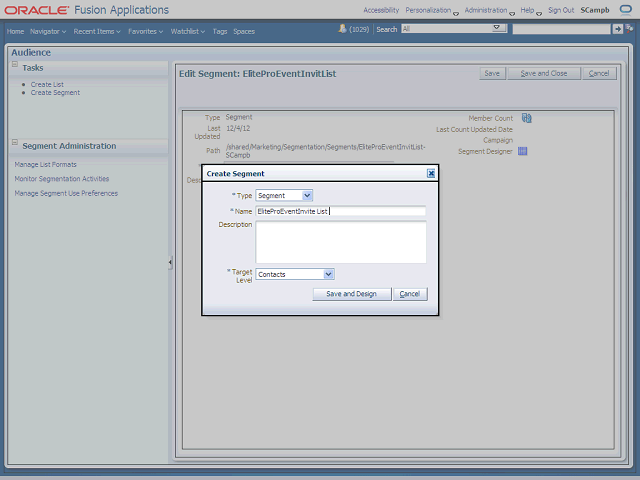Go to Home

pyautogui.click(x=16, y=31)
